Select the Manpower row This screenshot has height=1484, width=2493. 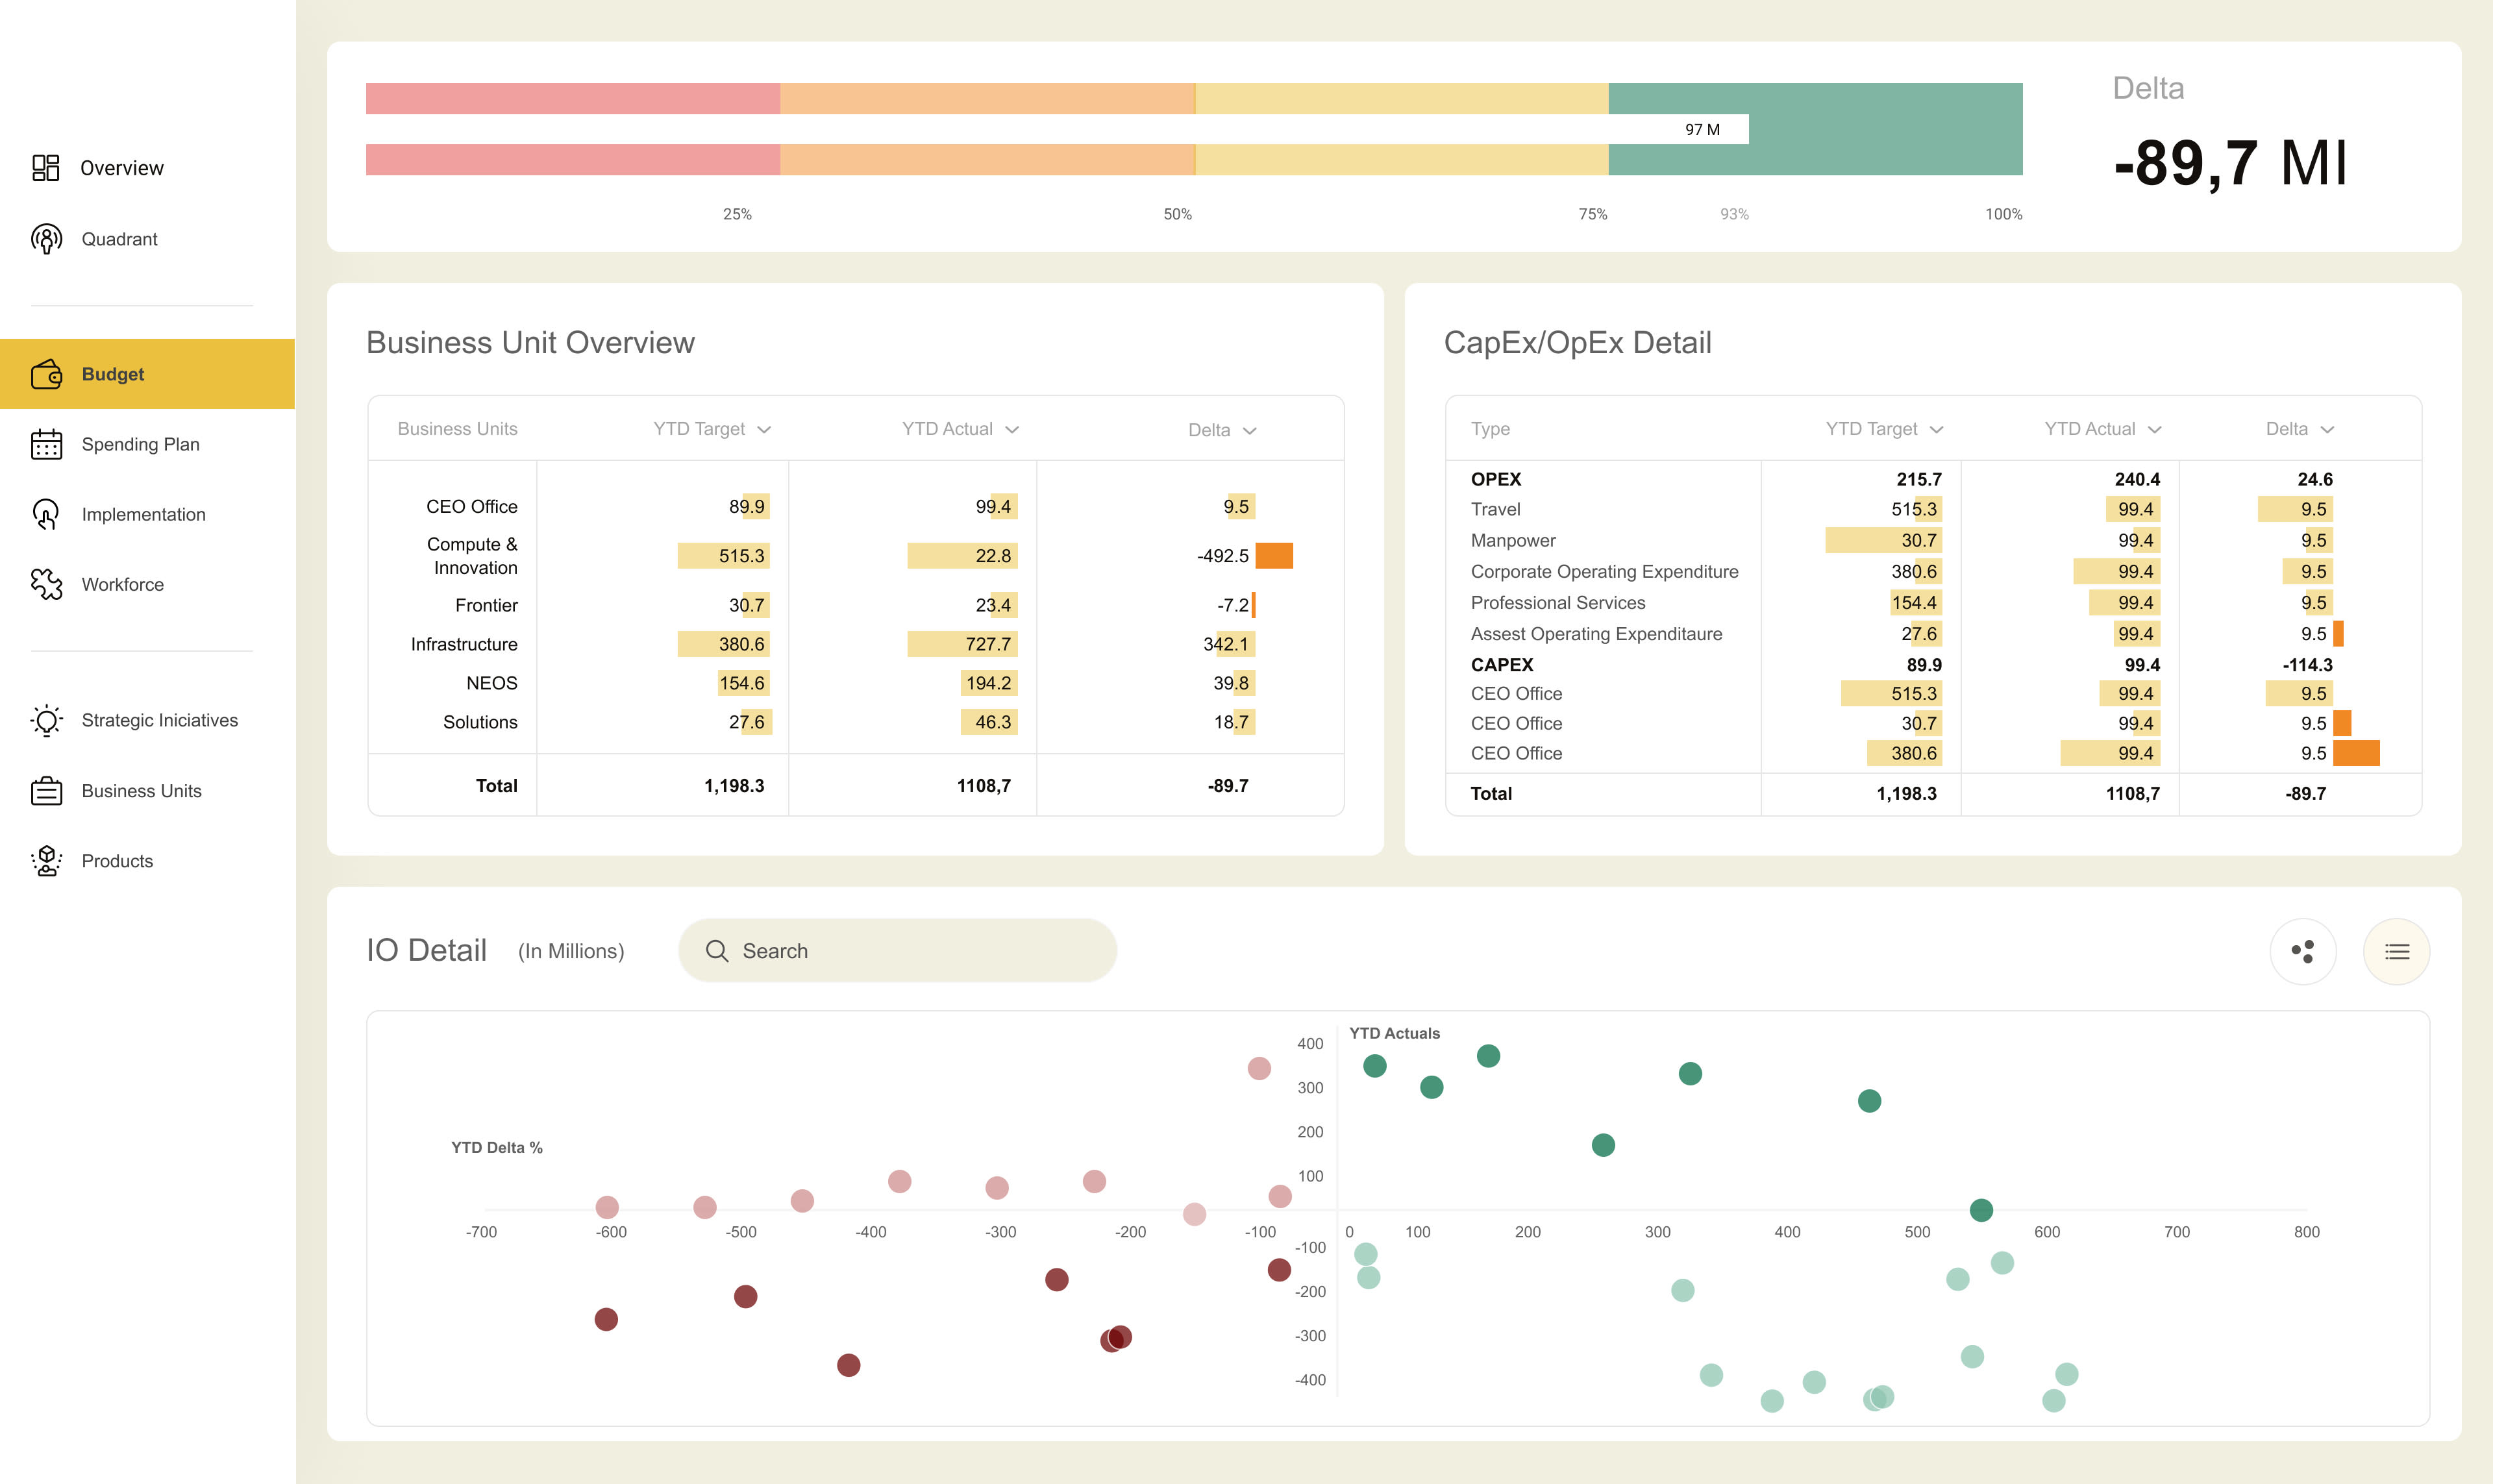click(x=1933, y=540)
